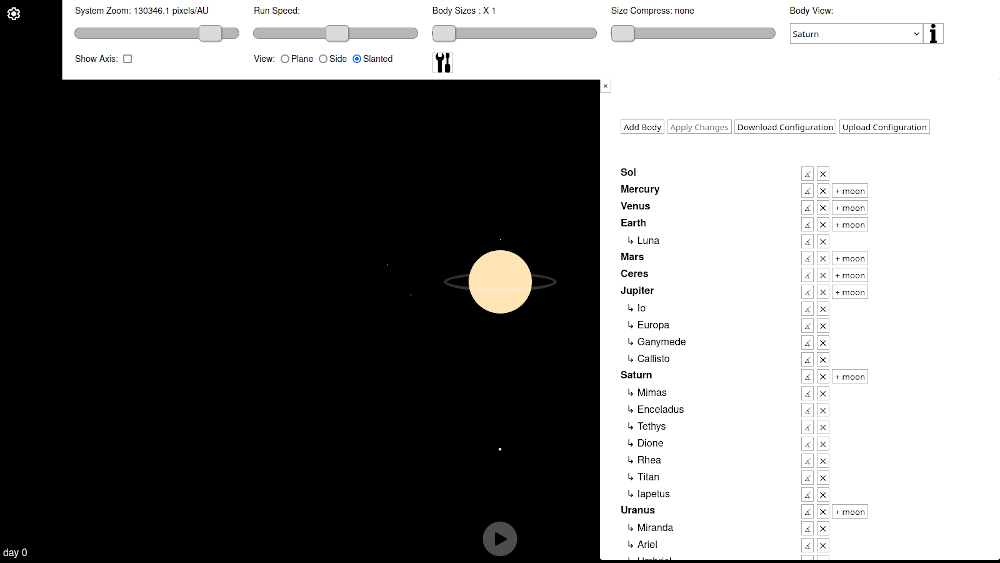Screen dimensions: 1000x563
Task: Delete the Enceladus moon entry
Action: tap(823, 411)
